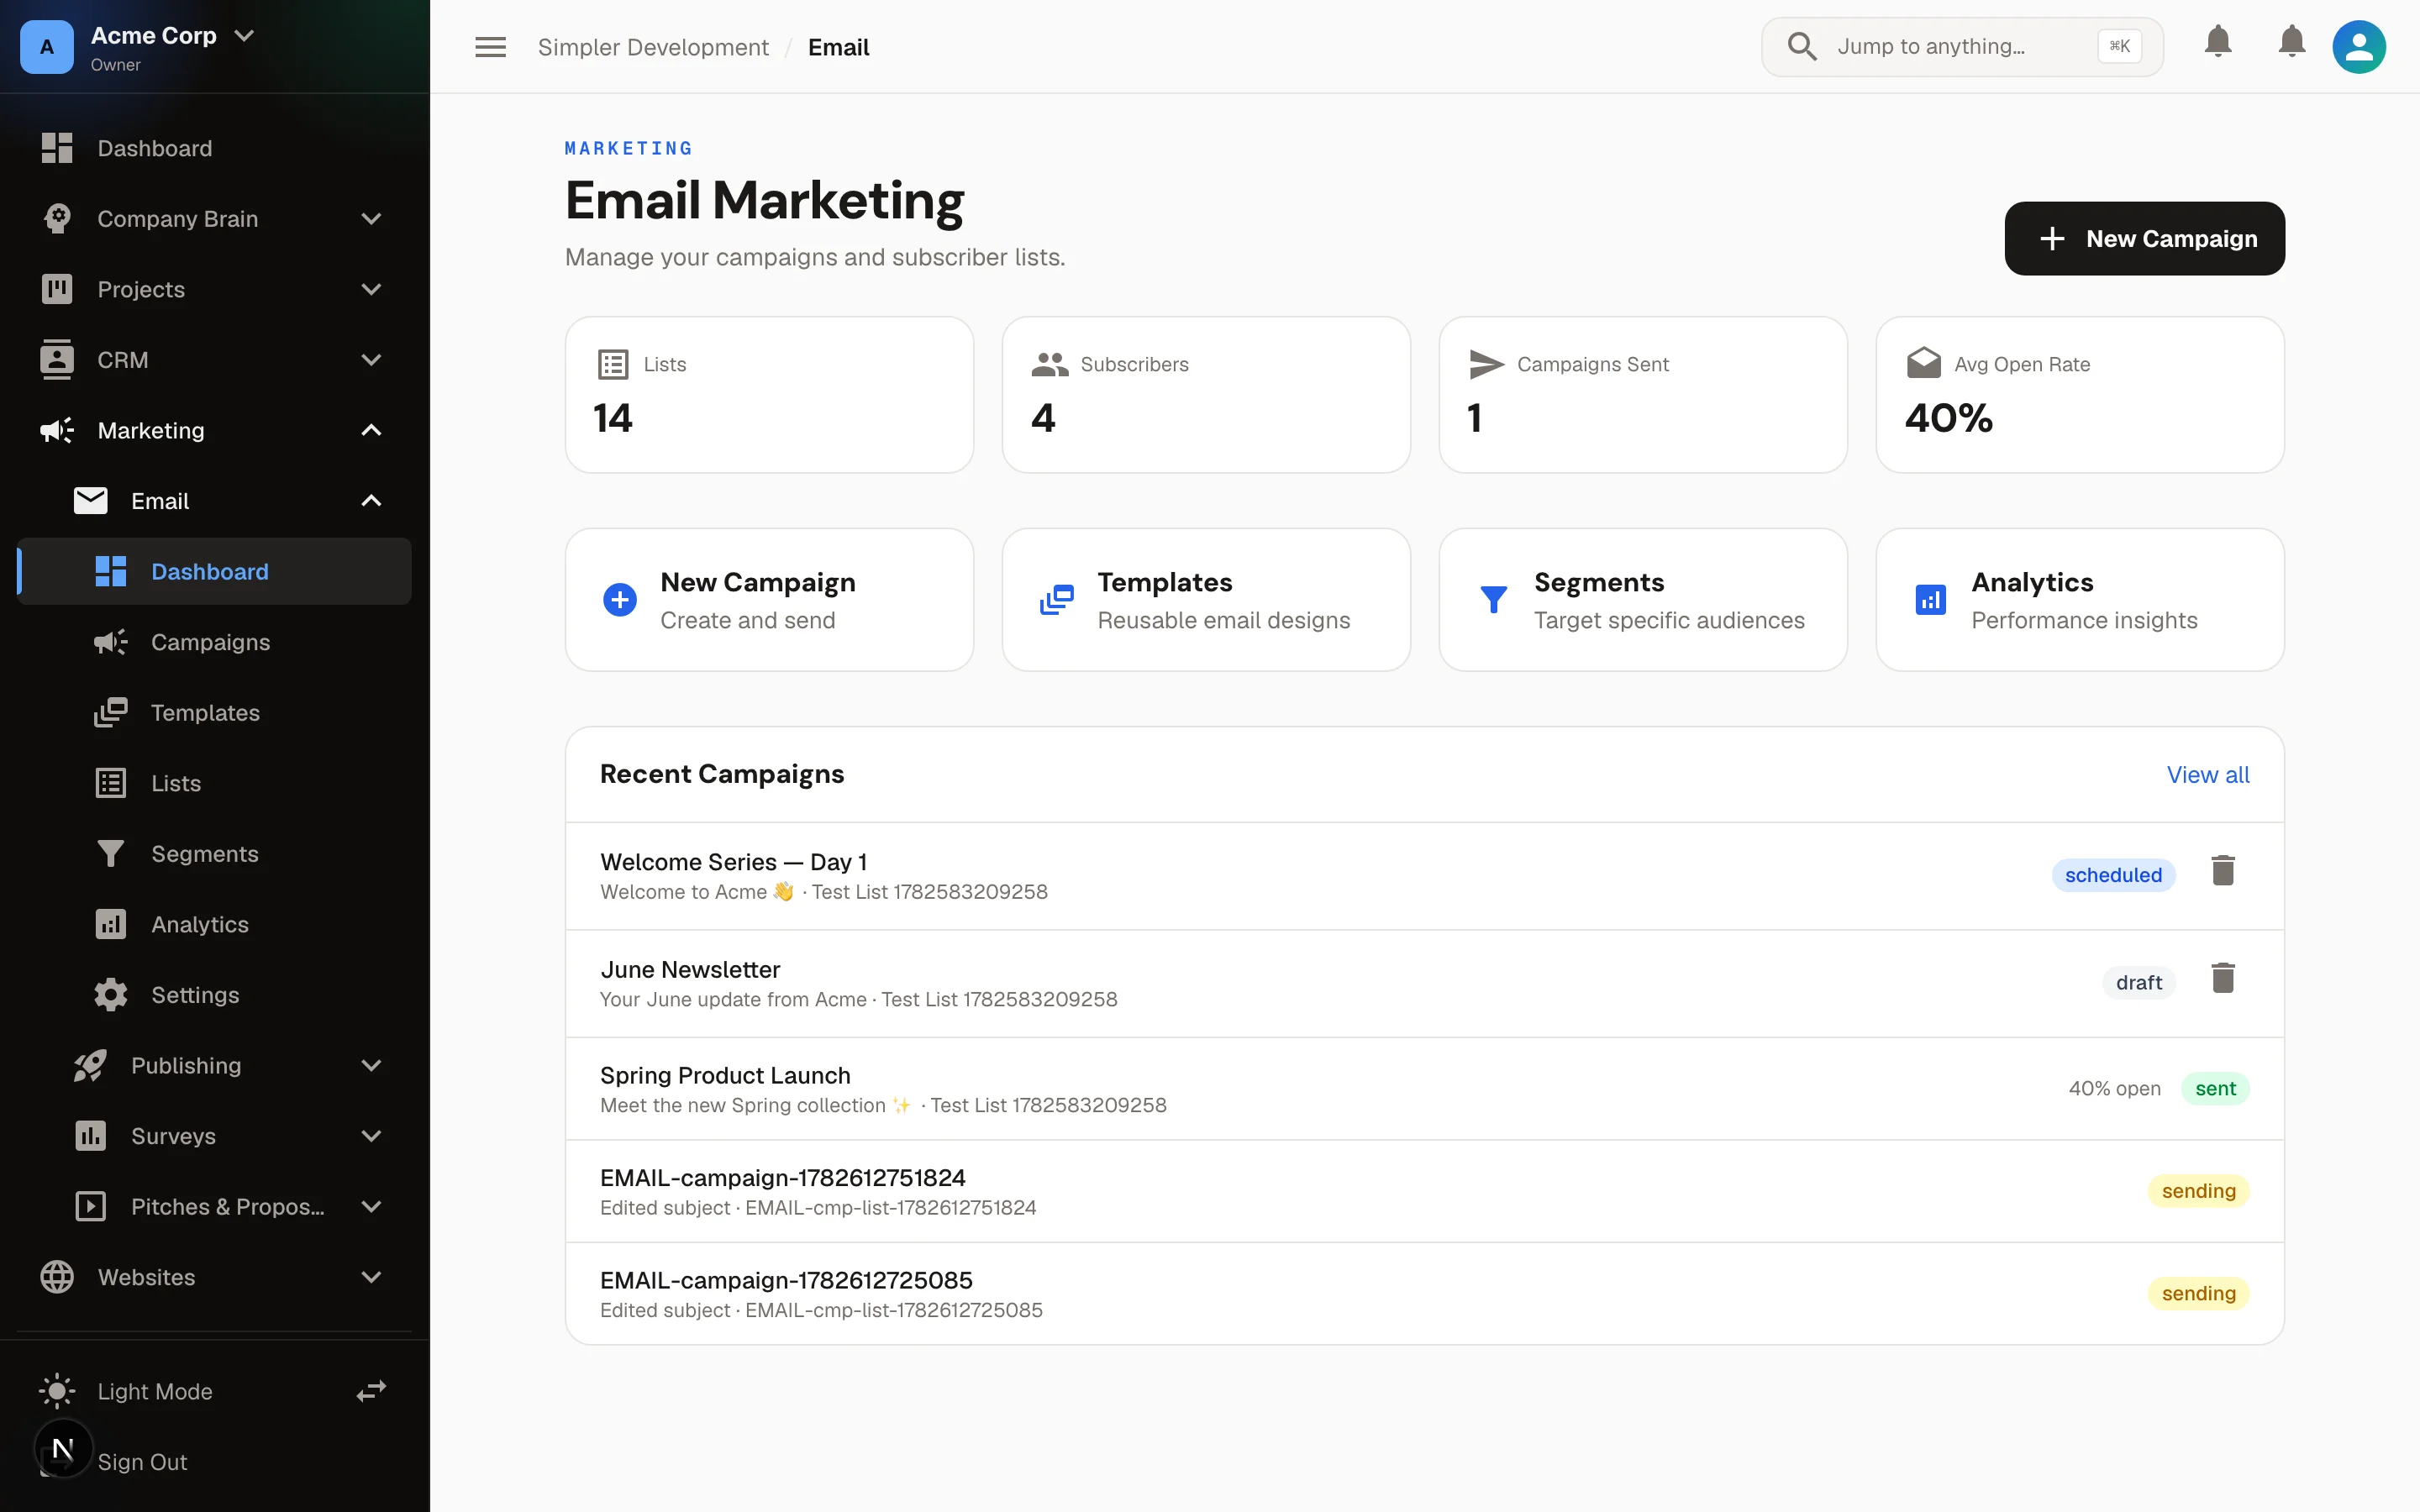Click the Projects board icon

(57, 289)
